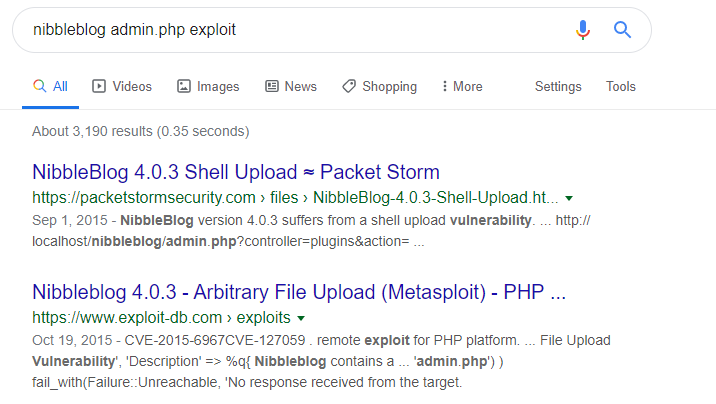Click the News tab newspaper icon
This screenshot has width=716, height=404.
(272, 87)
